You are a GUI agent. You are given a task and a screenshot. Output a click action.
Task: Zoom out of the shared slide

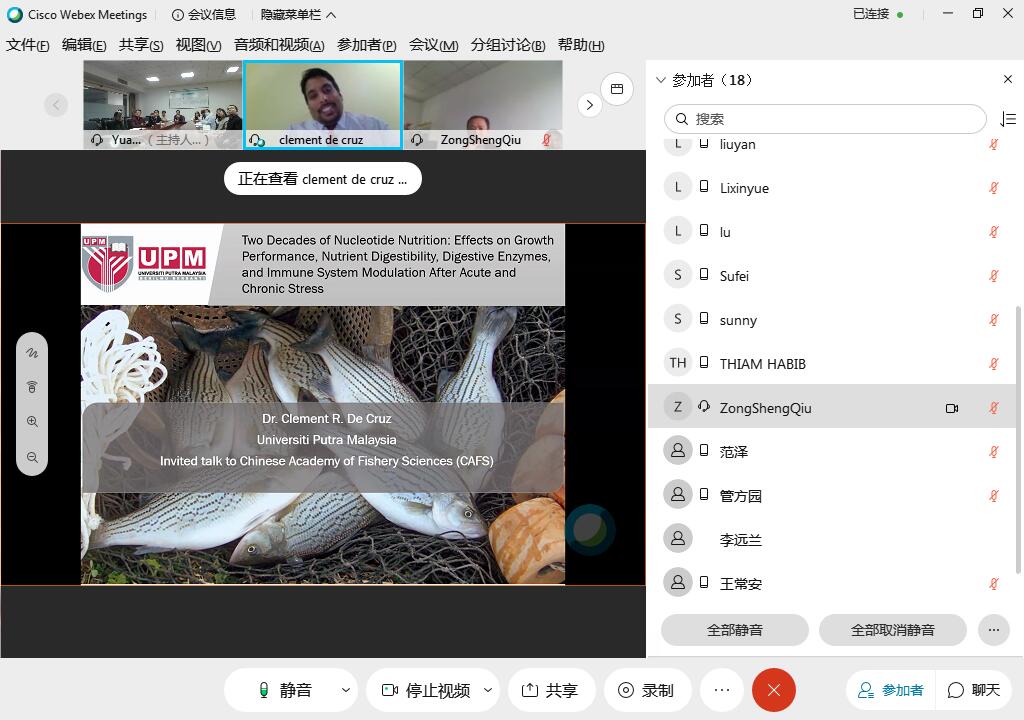click(x=32, y=457)
